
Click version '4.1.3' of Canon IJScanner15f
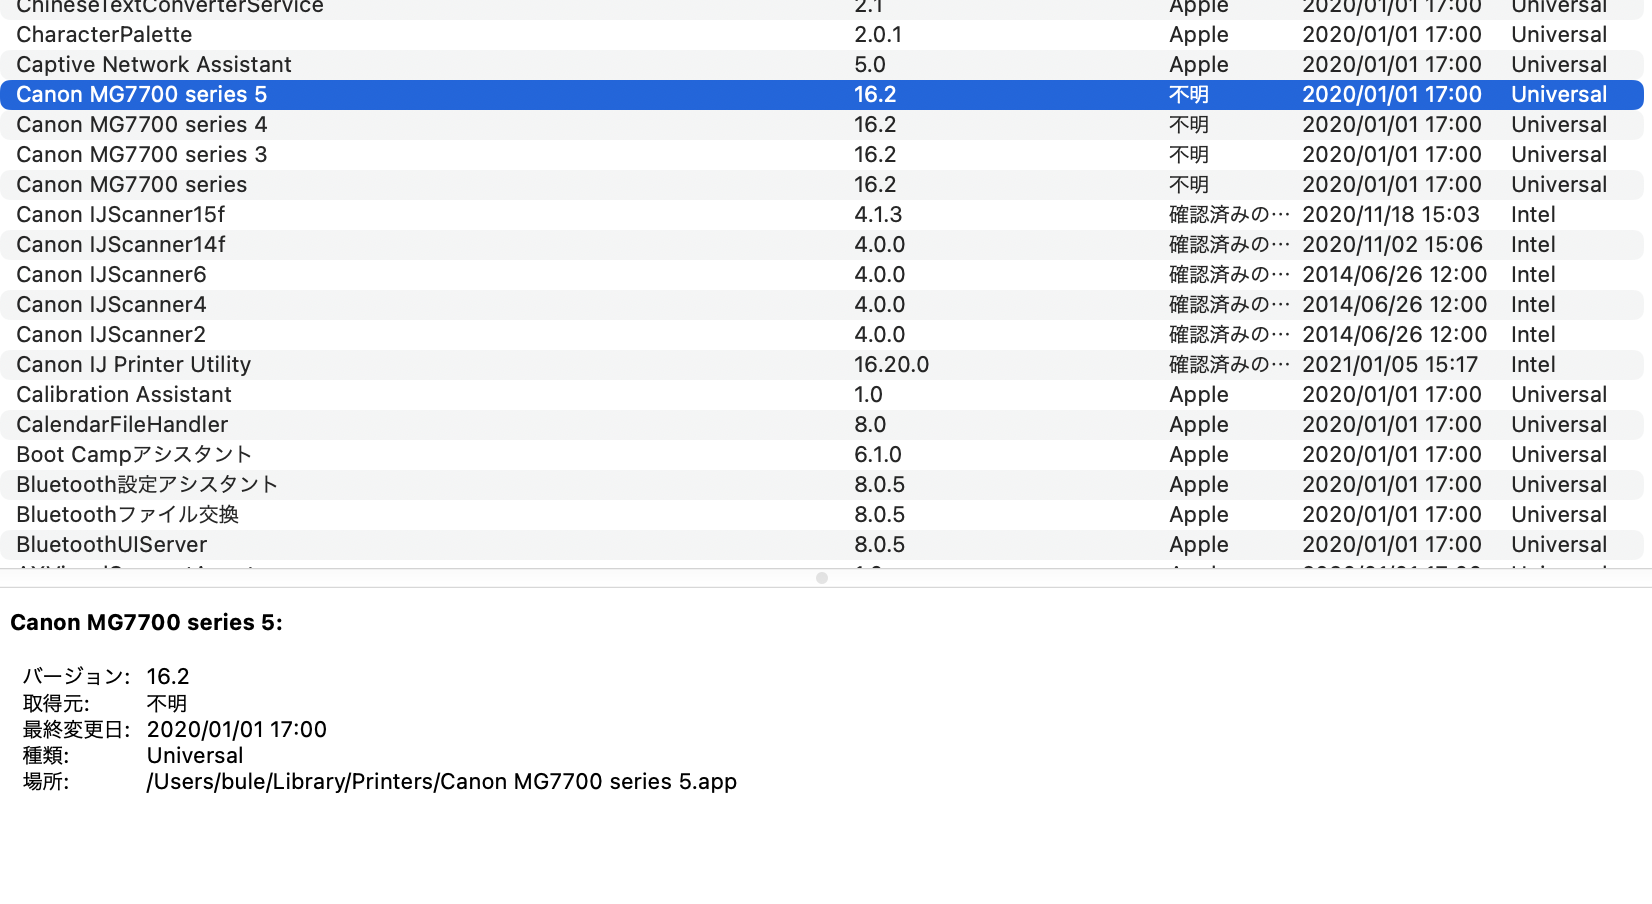pos(878,215)
